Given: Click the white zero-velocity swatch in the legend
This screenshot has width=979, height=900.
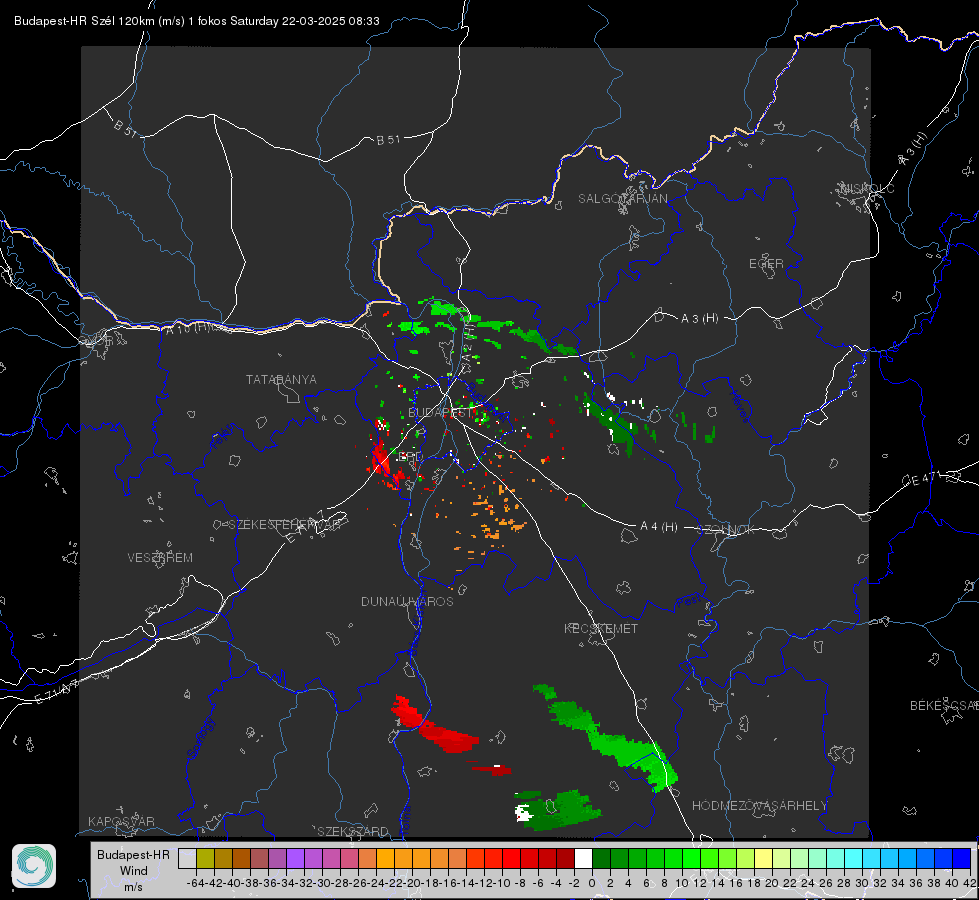Looking at the screenshot, I should [x=583, y=859].
